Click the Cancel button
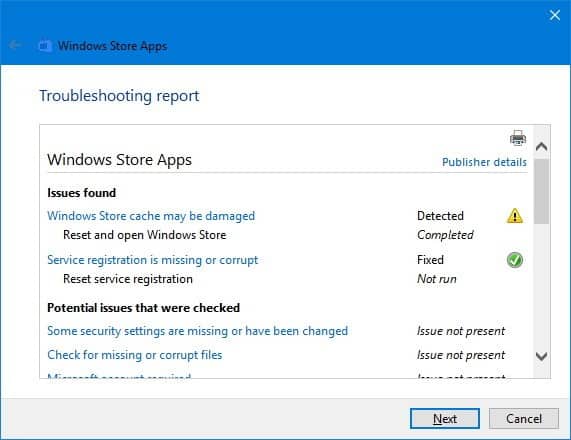The width and height of the screenshot is (571, 440). tap(524, 419)
